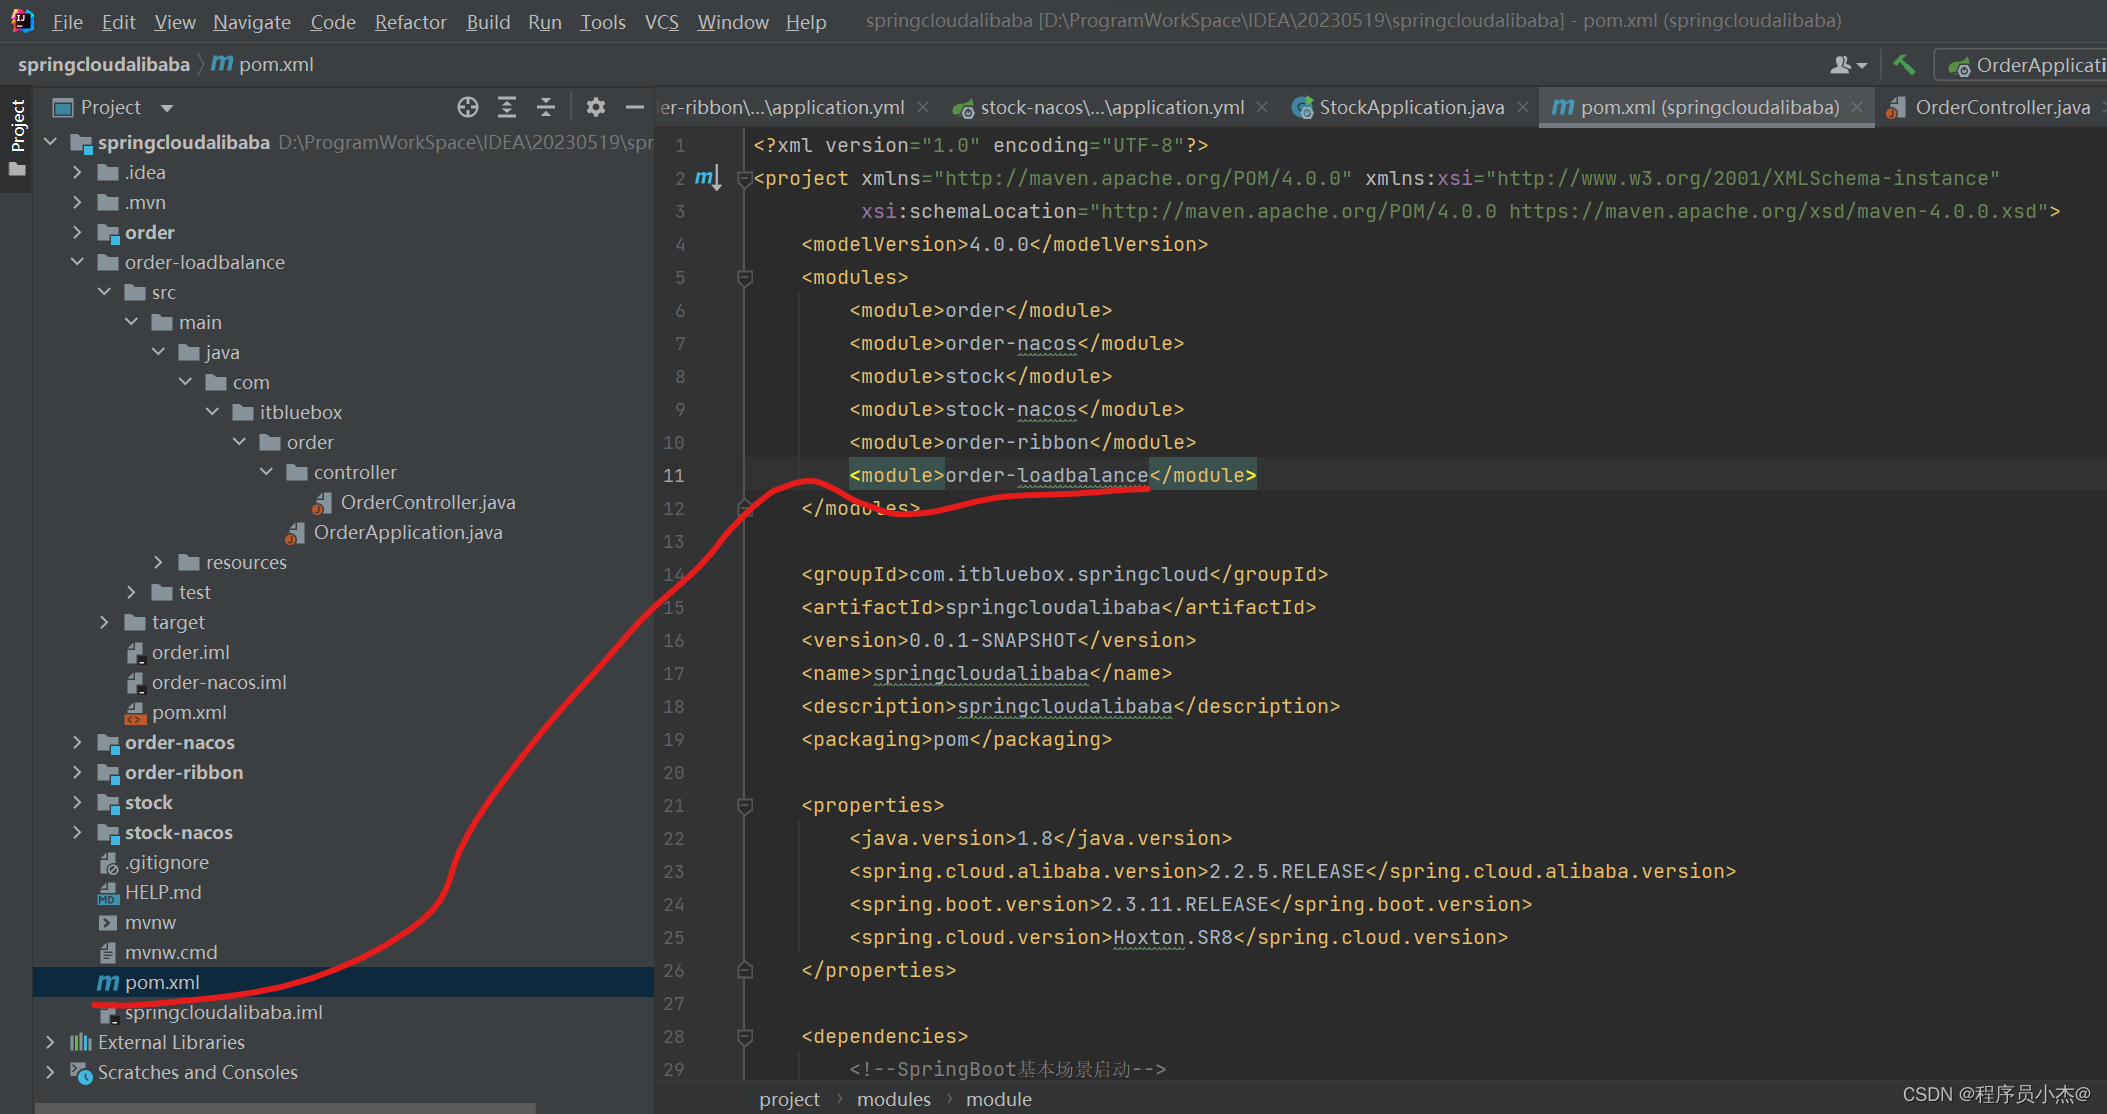This screenshot has width=2107, height=1114.
Task: Click 'modules' in bottom XML breadcrumb
Action: point(893,1099)
